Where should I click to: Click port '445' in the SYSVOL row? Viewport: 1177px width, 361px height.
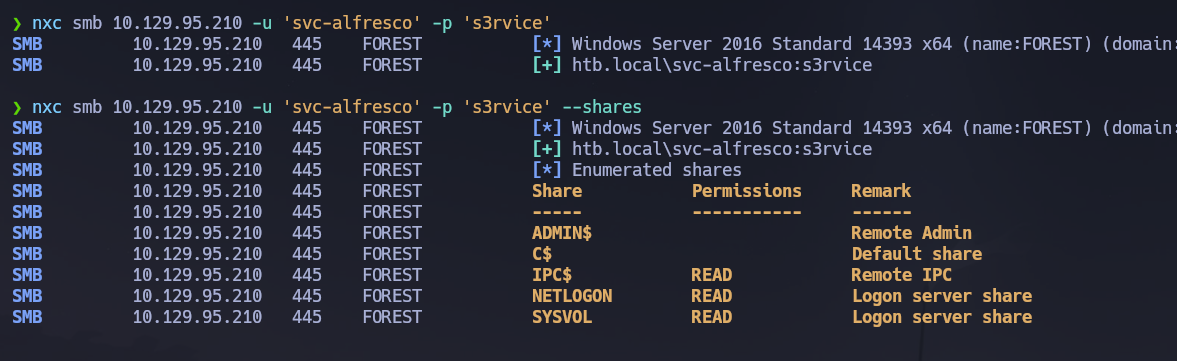tap(307, 317)
